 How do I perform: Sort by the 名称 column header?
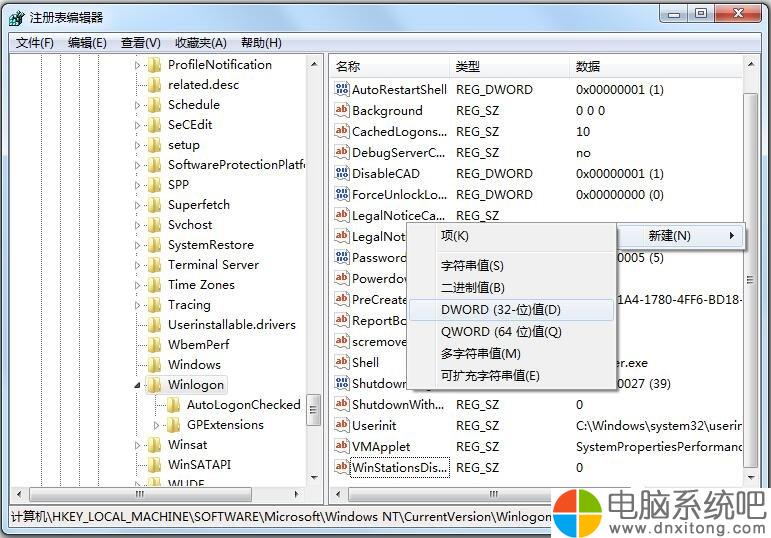tap(390, 66)
